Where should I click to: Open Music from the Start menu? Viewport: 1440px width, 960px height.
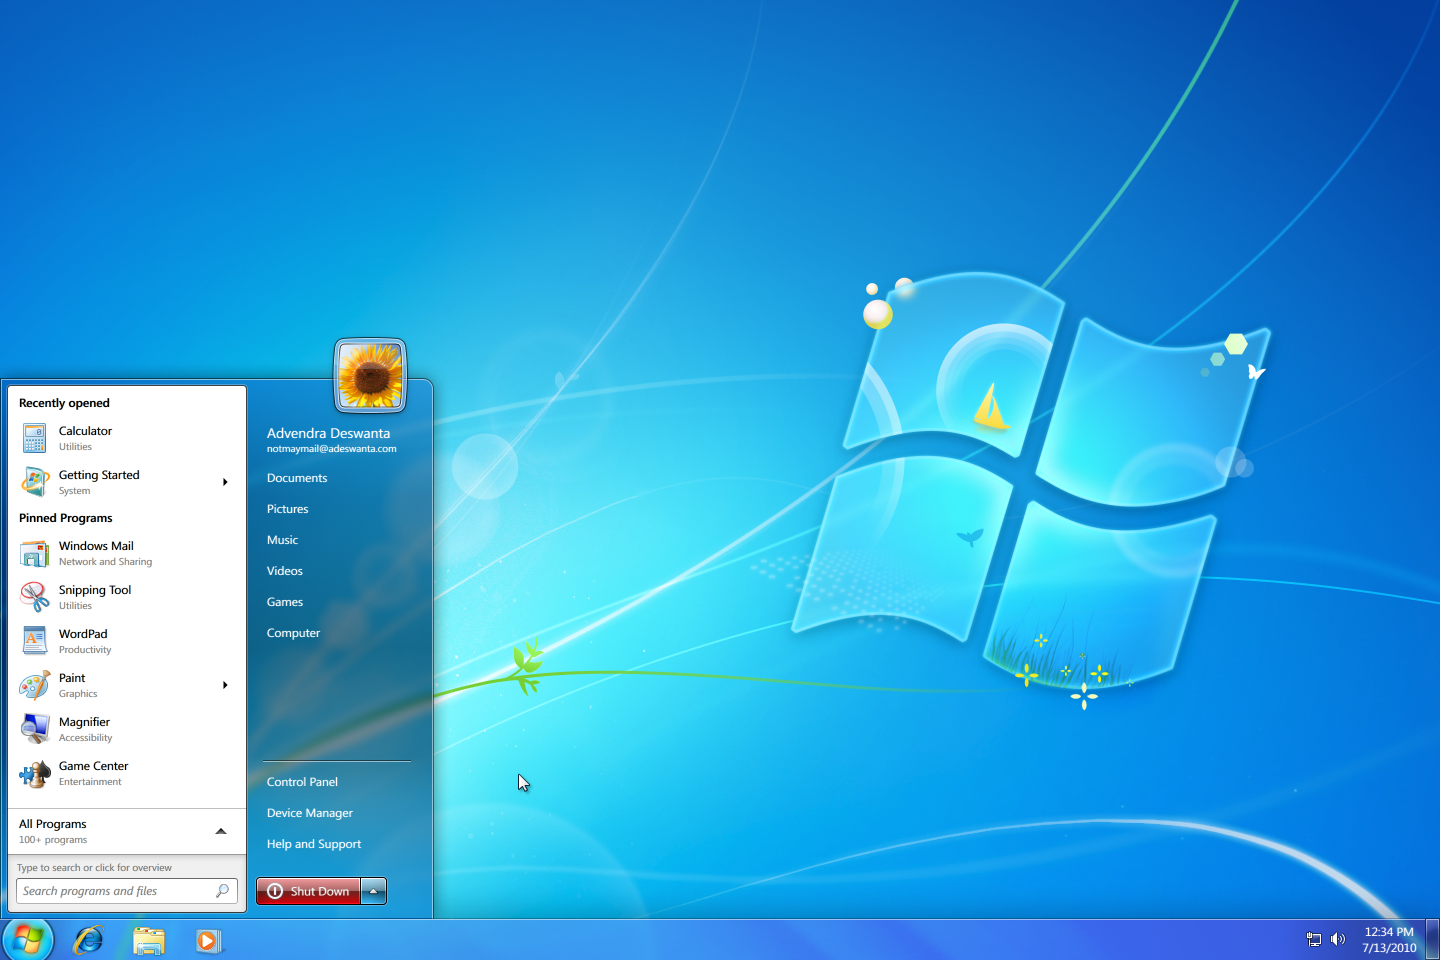pyautogui.click(x=283, y=540)
